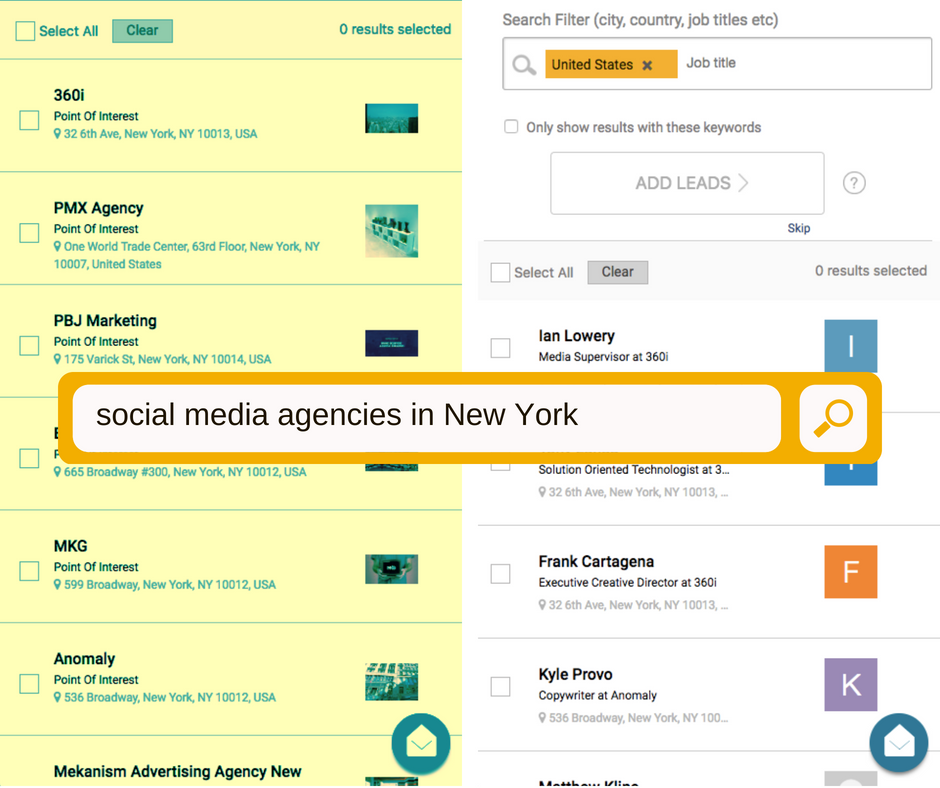Remove the United States filter tag
This screenshot has width=940, height=788.
[647, 65]
